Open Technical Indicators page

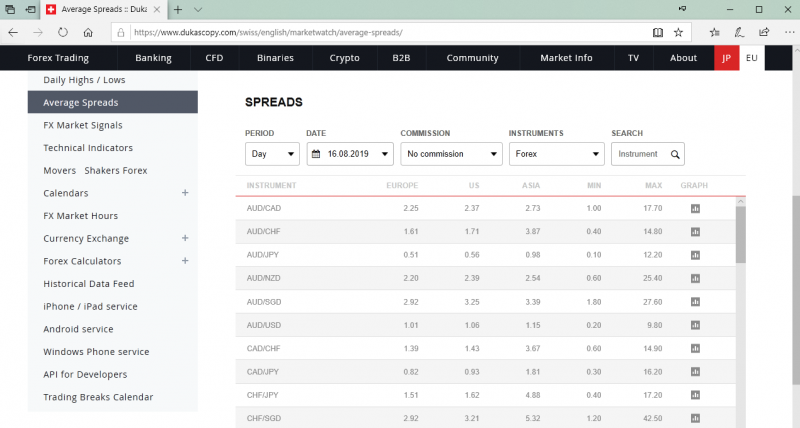pos(88,148)
